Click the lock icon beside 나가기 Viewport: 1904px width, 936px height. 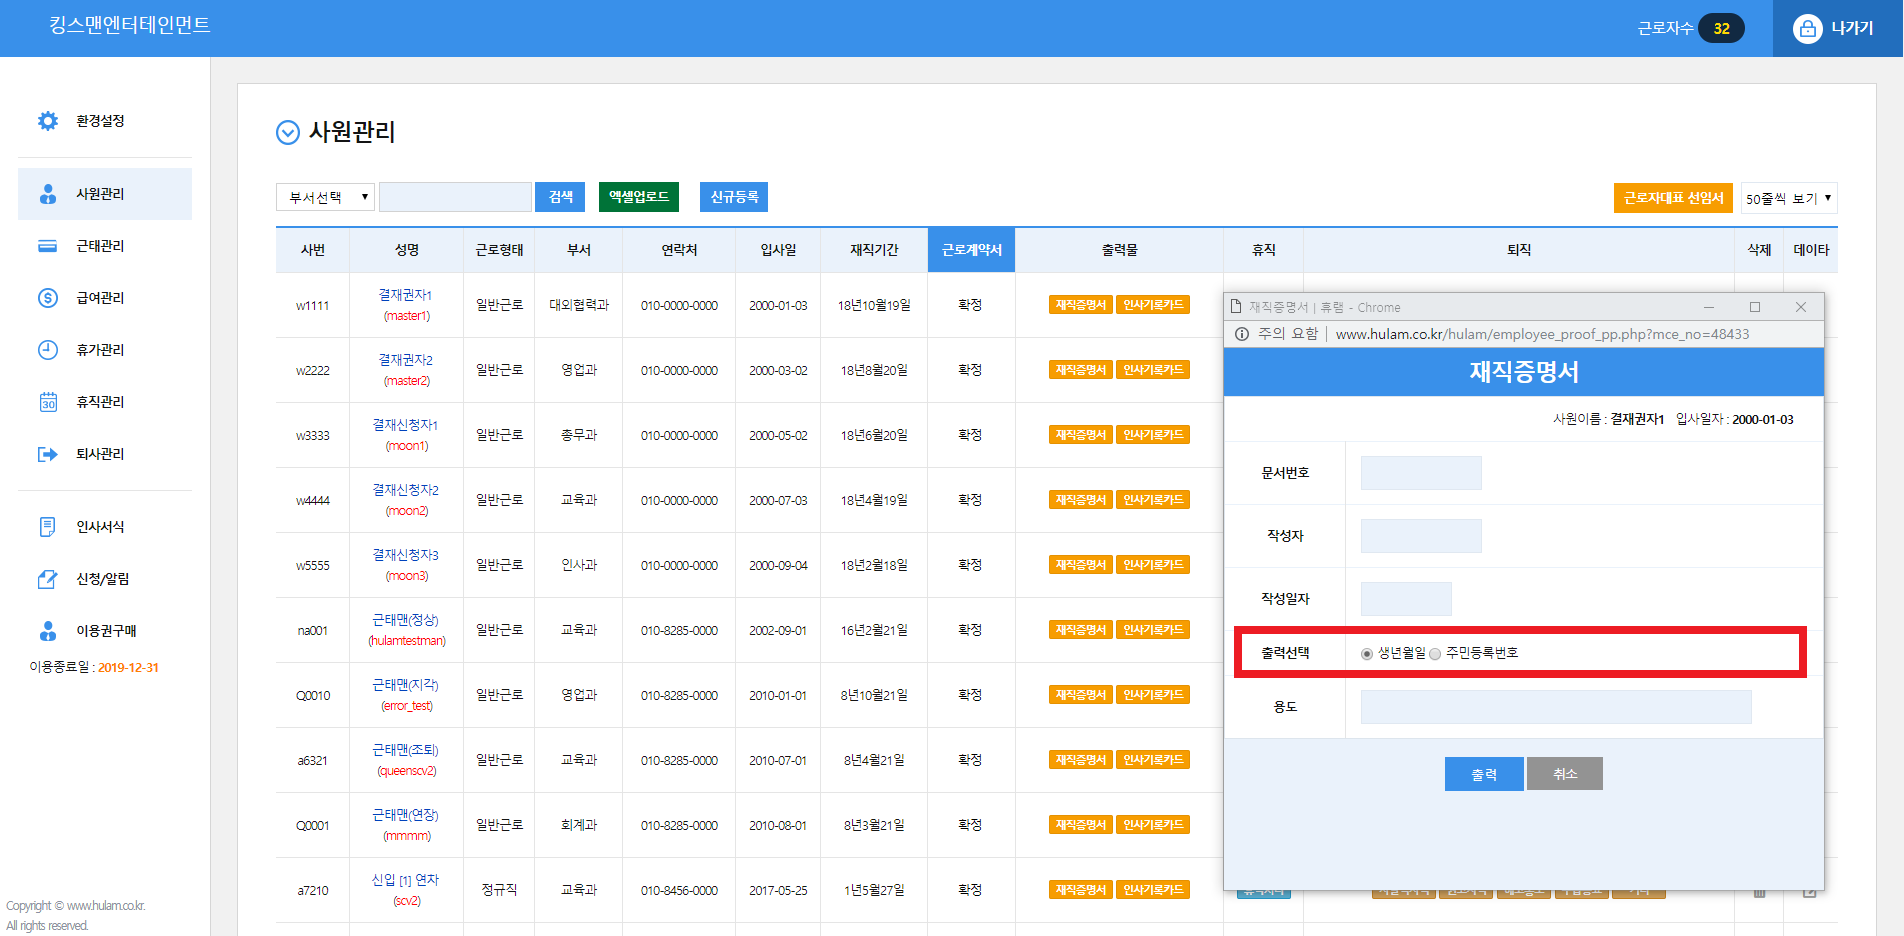tap(1807, 29)
